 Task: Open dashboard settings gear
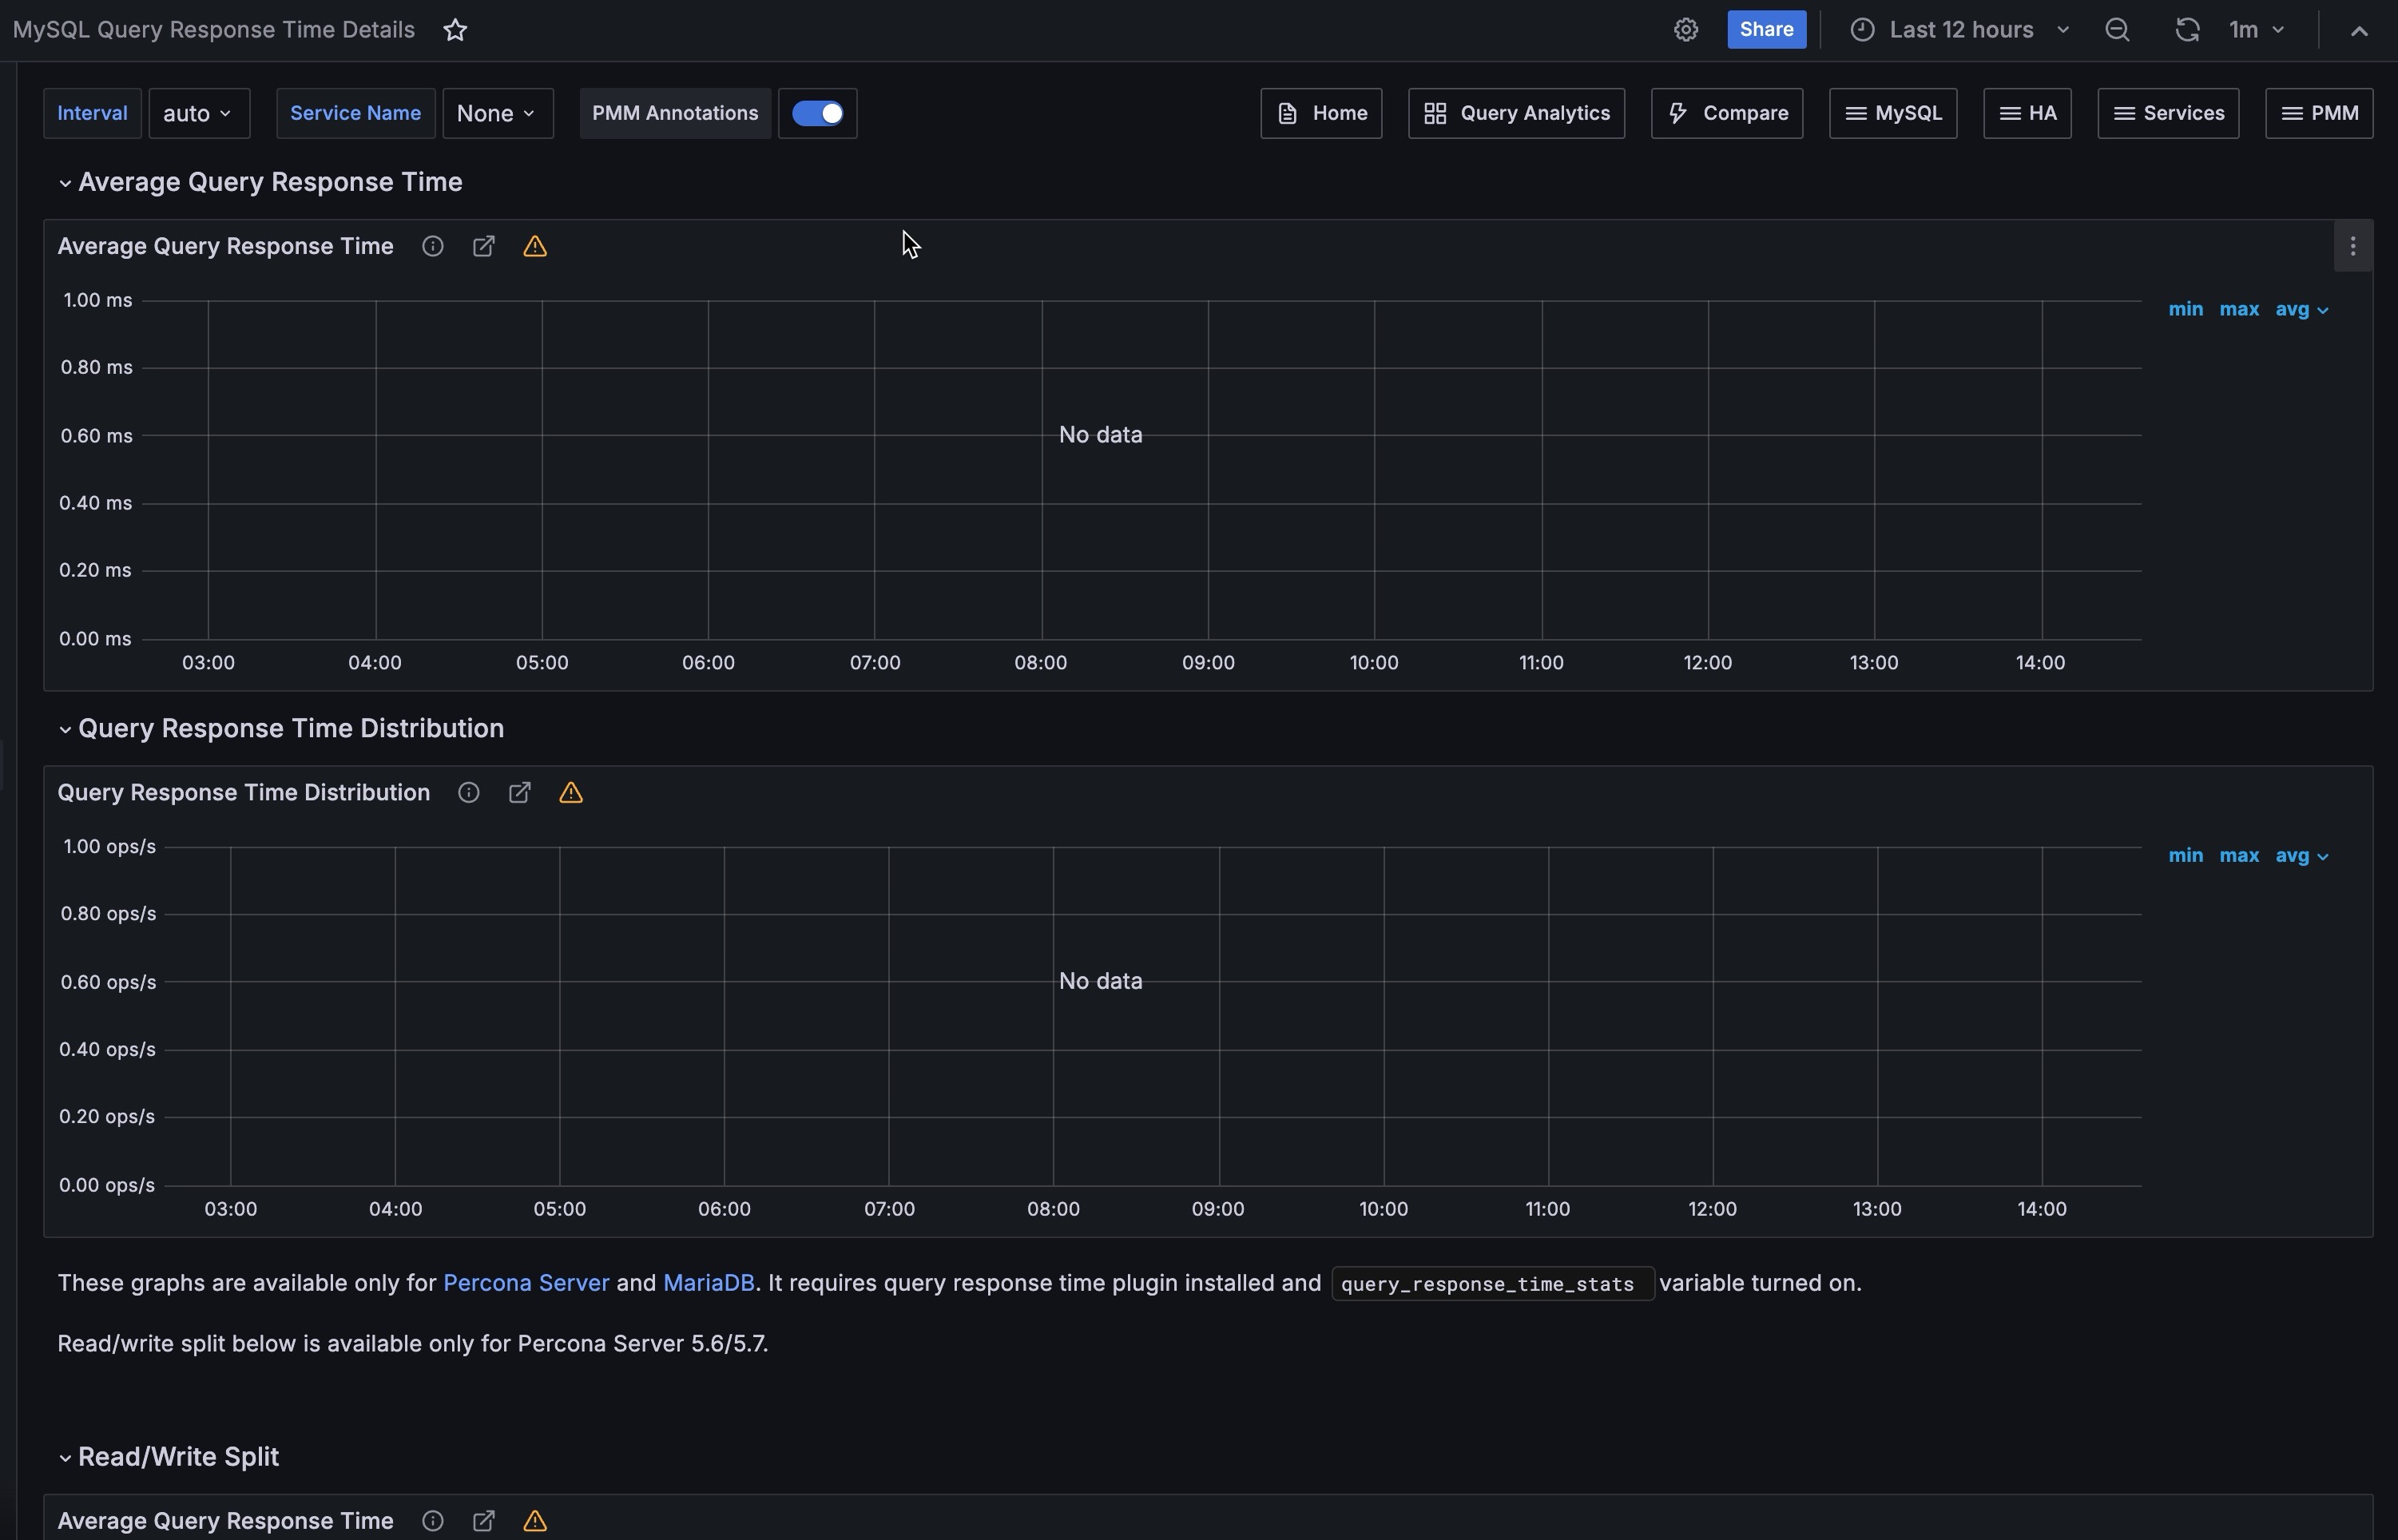point(1685,30)
